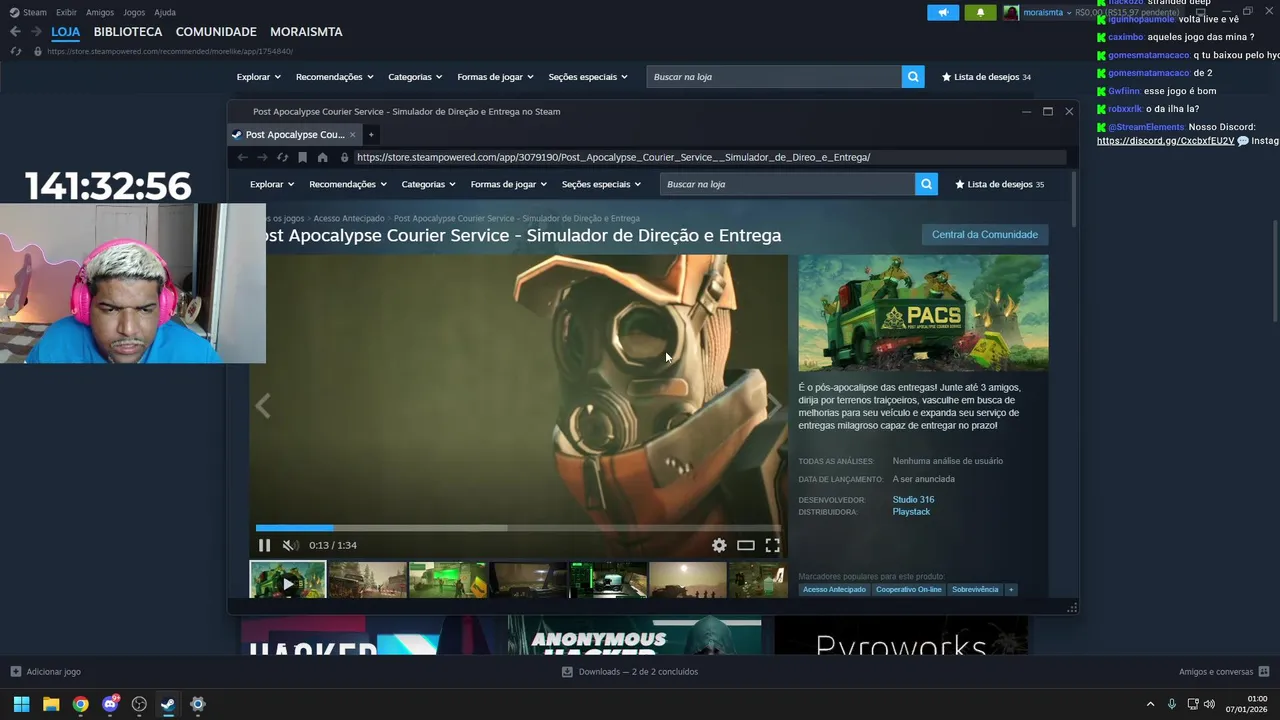Image resolution: width=1280 pixels, height=720 pixels.
Task: Expand more tags with the plus button
Action: point(1011,590)
